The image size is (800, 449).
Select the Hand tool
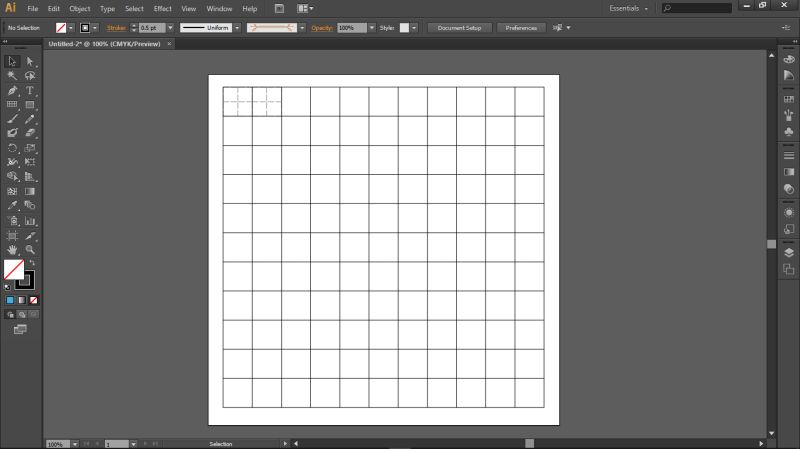12,250
